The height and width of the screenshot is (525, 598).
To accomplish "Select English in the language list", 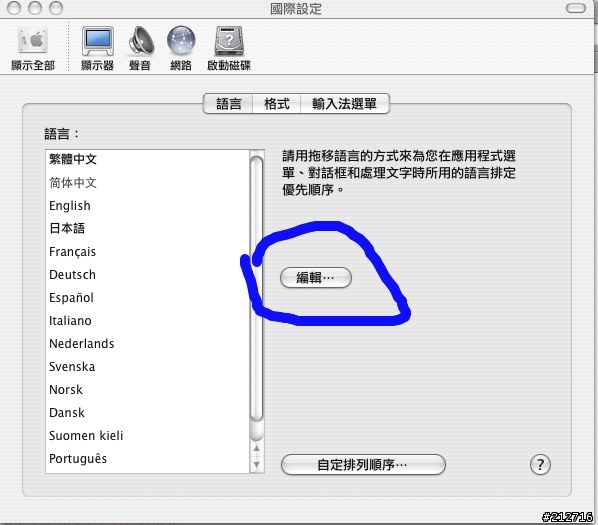I will point(147,206).
